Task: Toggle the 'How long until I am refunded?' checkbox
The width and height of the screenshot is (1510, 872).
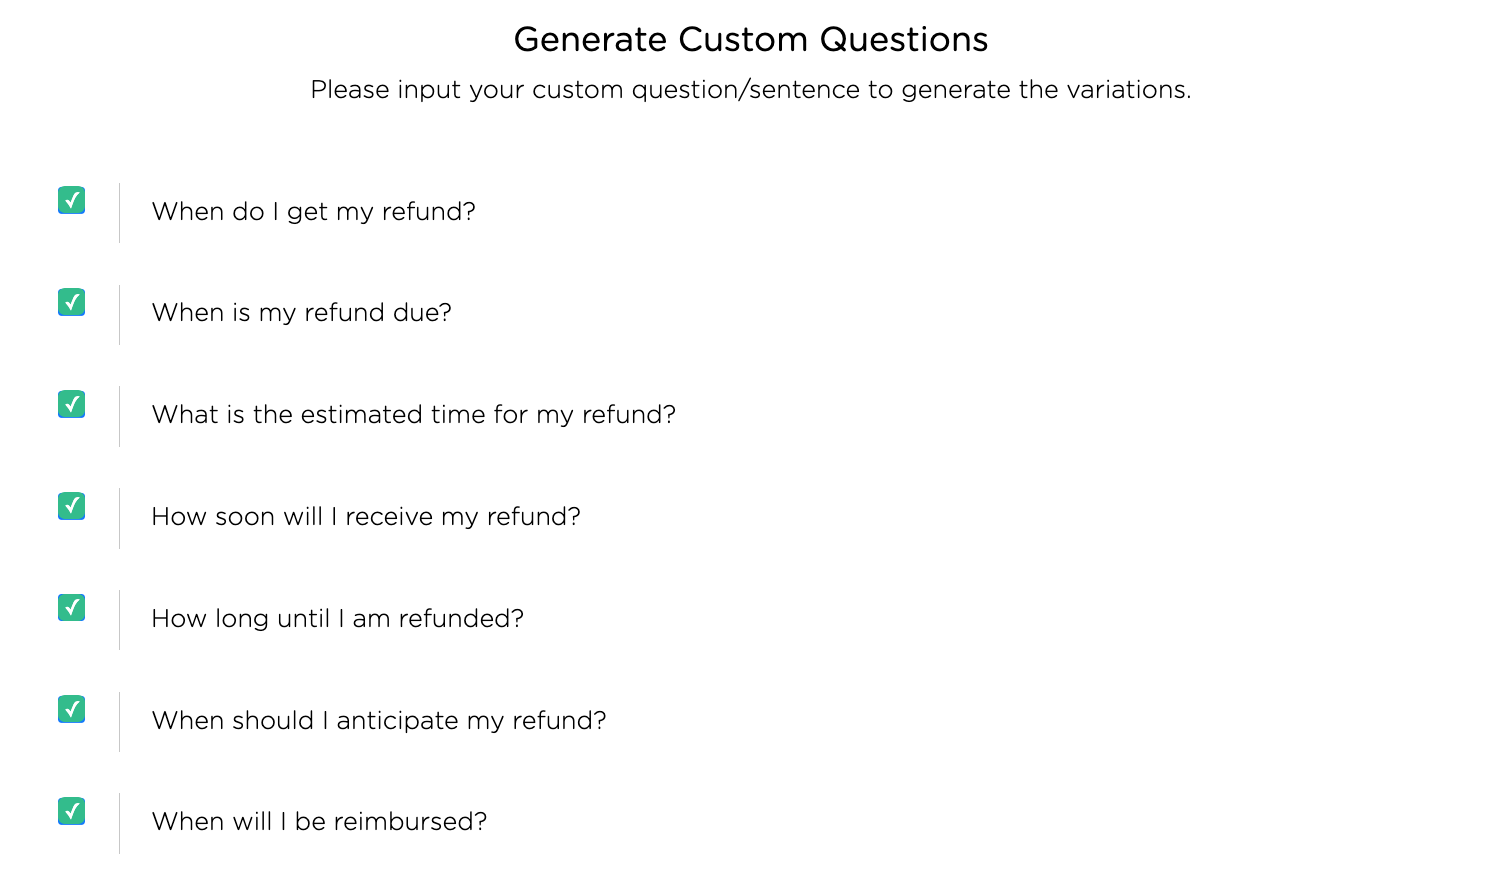Action: click(x=71, y=607)
